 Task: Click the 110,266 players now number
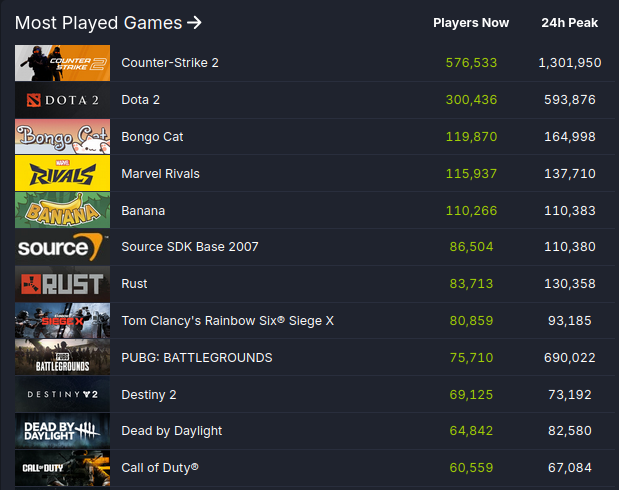pos(471,210)
